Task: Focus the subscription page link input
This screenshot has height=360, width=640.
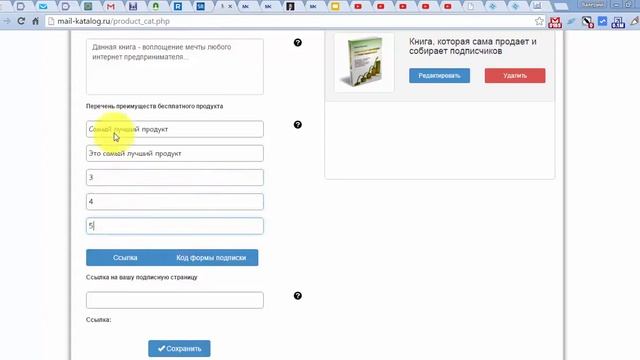Action: click(175, 300)
